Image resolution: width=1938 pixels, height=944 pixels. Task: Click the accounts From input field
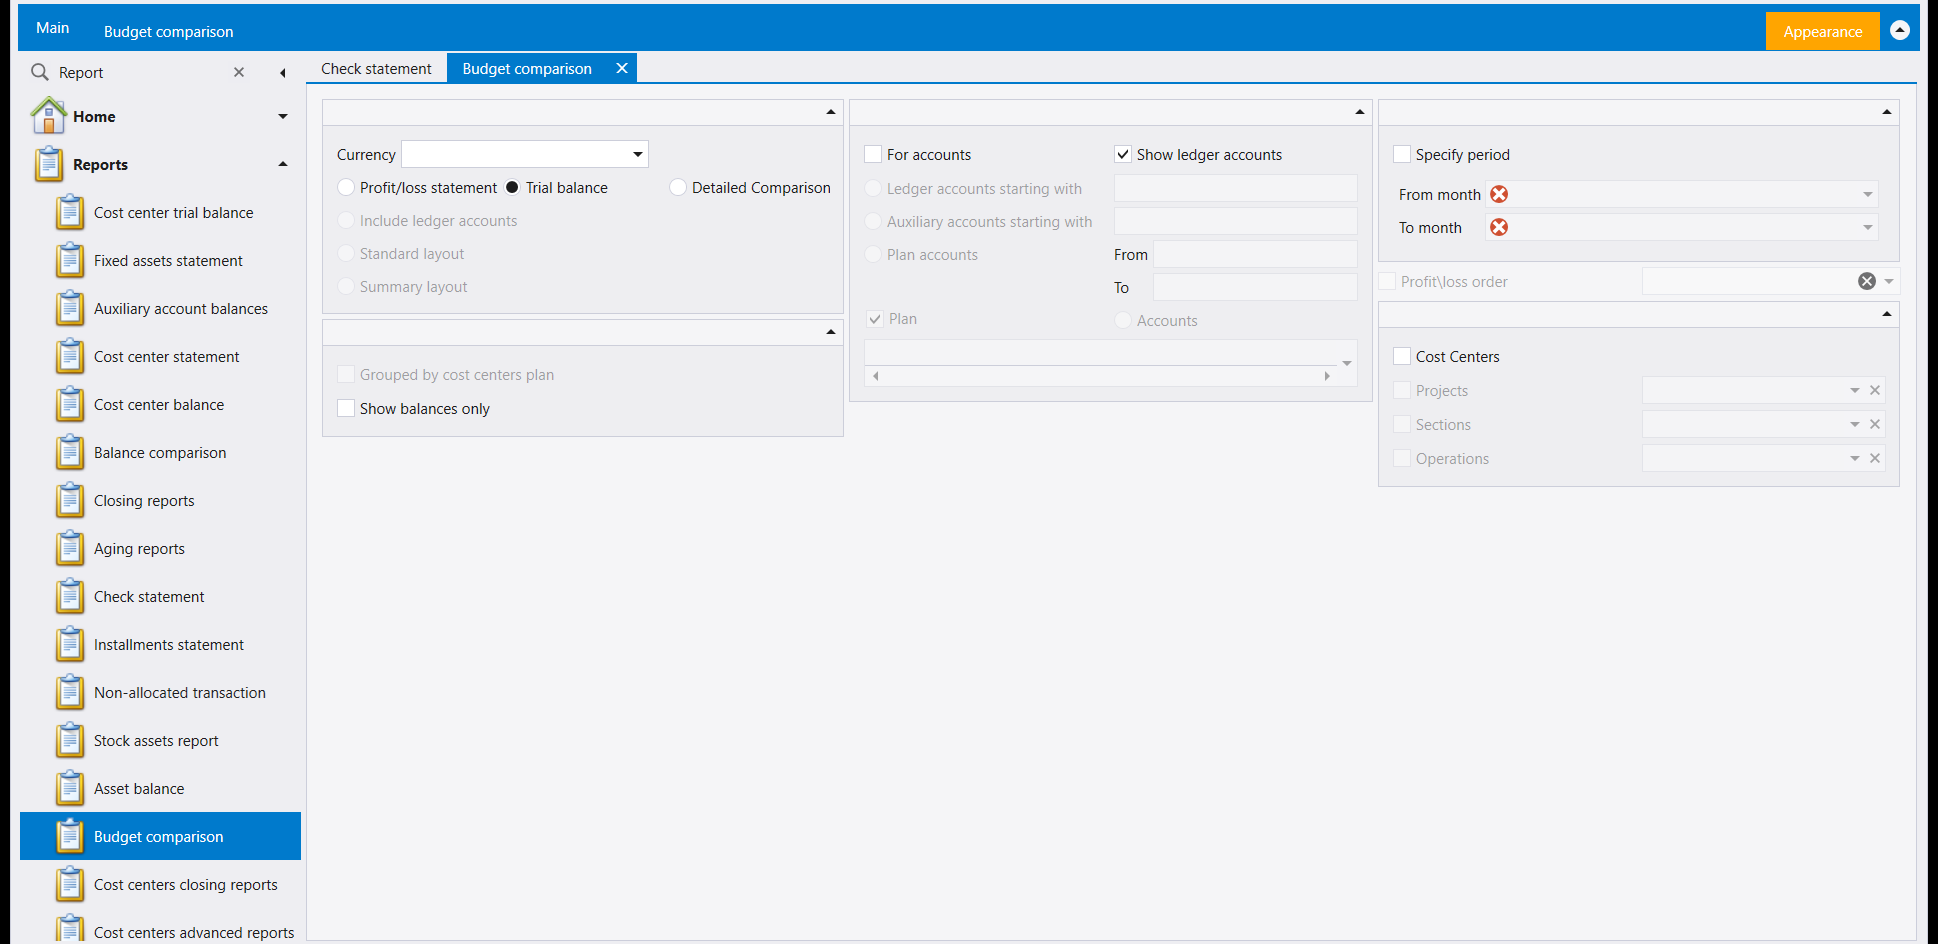coord(1255,254)
